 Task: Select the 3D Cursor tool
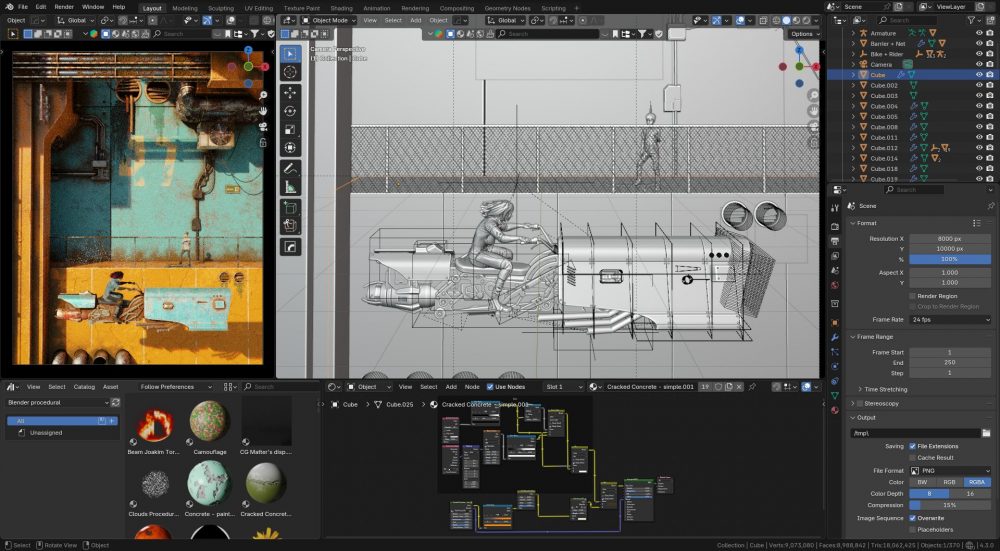coord(290,72)
